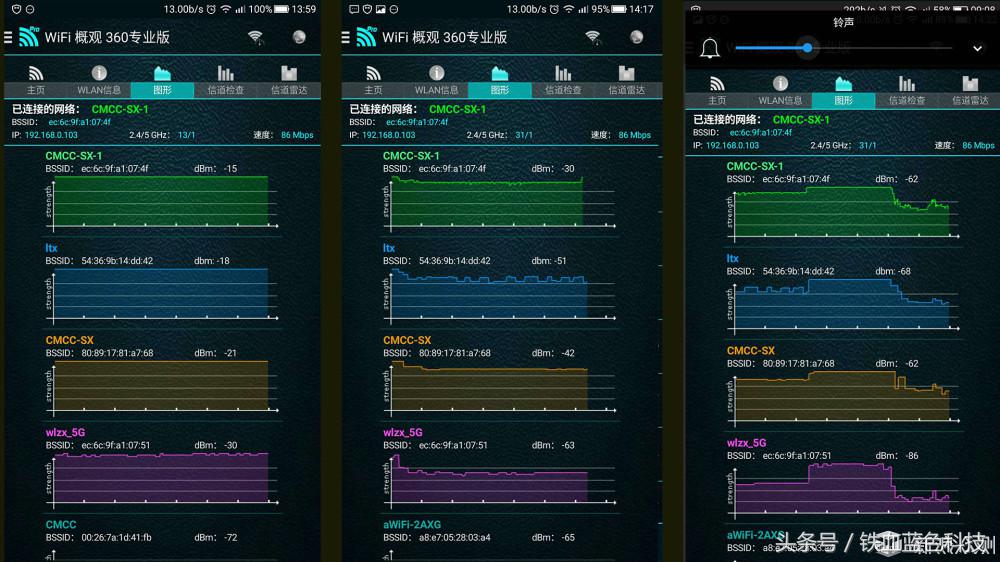Open 信道检查 tab in the volume-panel screen
1000x562 pixels.
pyautogui.click(x=907, y=91)
